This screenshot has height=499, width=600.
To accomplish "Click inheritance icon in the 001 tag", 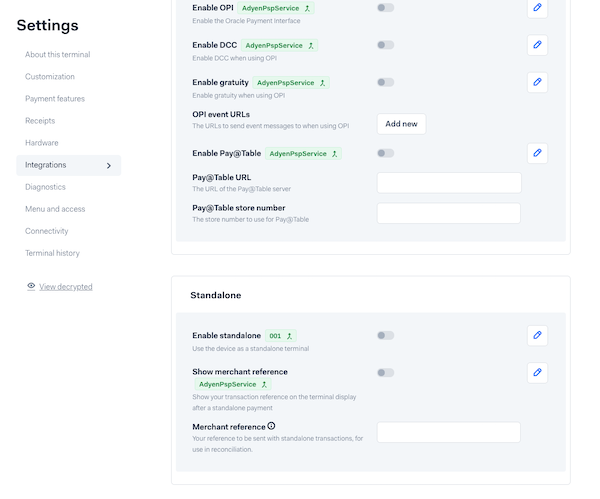I will [x=289, y=336].
